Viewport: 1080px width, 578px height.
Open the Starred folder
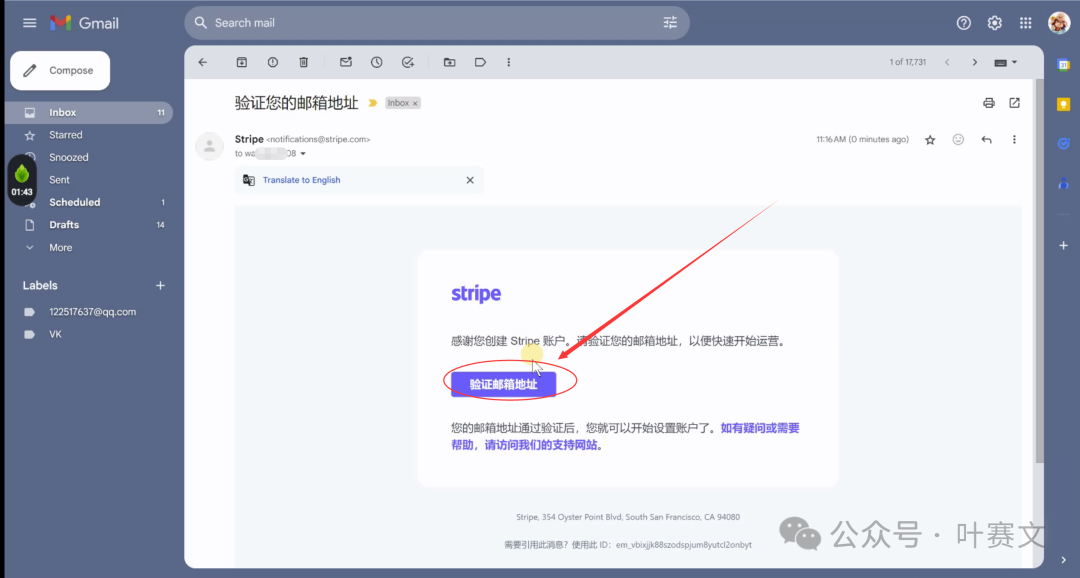66,135
